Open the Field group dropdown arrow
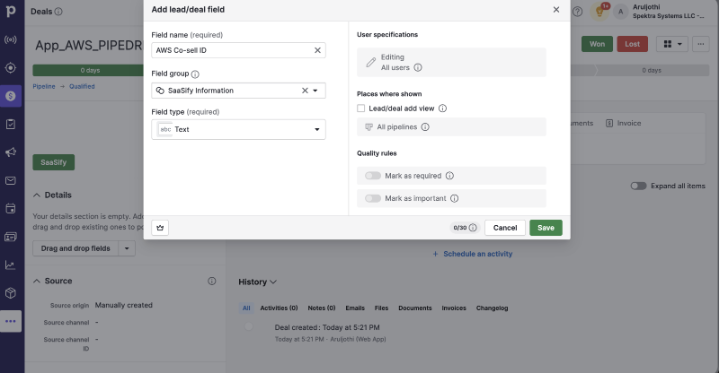The height and width of the screenshot is (373, 720). point(315,91)
